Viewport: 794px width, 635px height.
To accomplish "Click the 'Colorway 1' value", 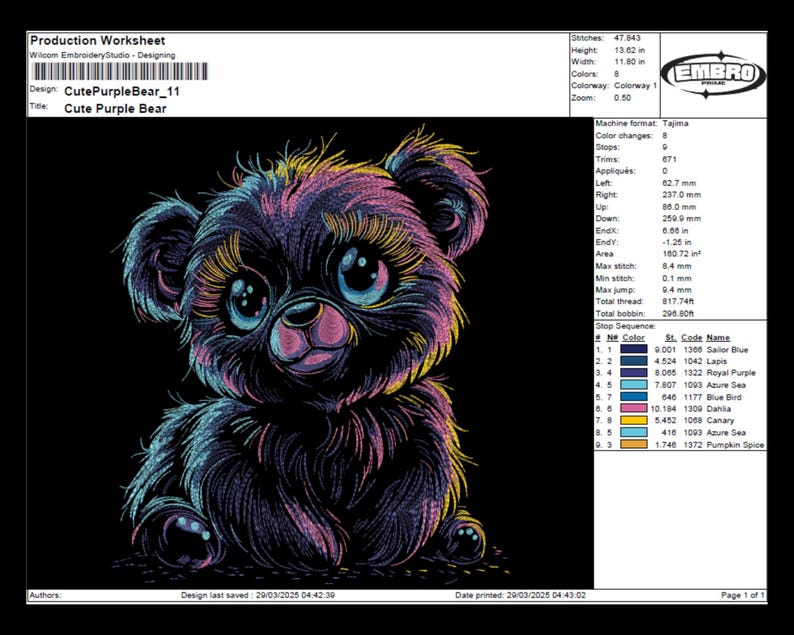I will pyautogui.click(x=636, y=86).
